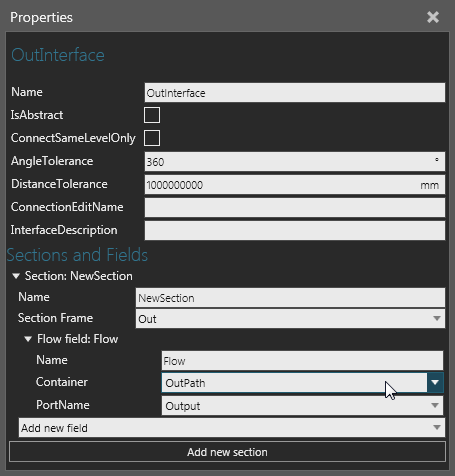
Task: Open the Add new field dropdown
Action: (x=232, y=428)
